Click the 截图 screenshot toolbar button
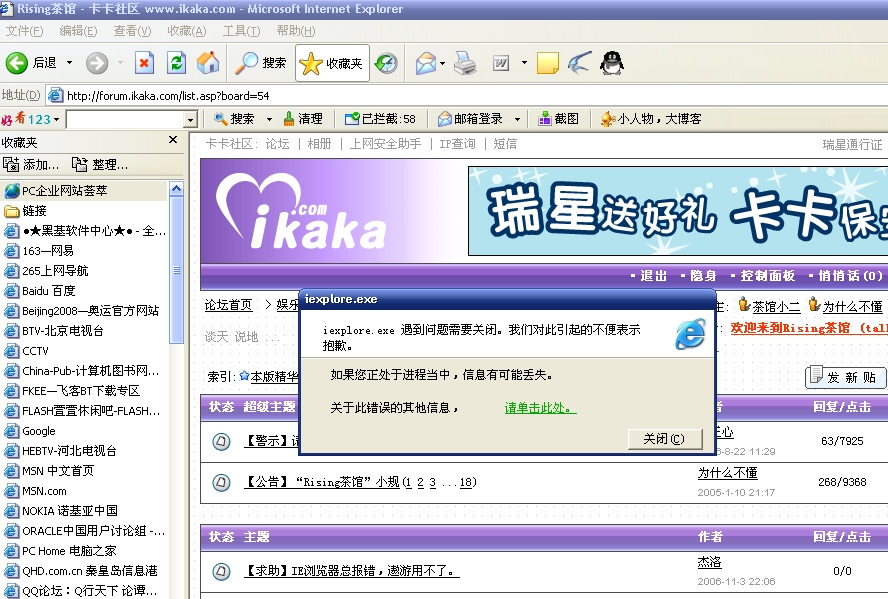The image size is (888, 599). [x=558, y=119]
